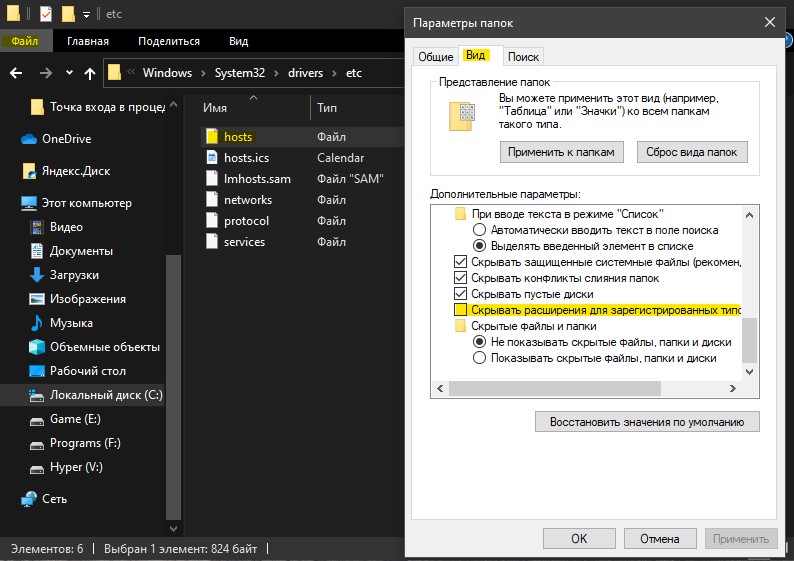
Task: Uncheck Скрывать защищенные системные файлы
Action: [460, 262]
